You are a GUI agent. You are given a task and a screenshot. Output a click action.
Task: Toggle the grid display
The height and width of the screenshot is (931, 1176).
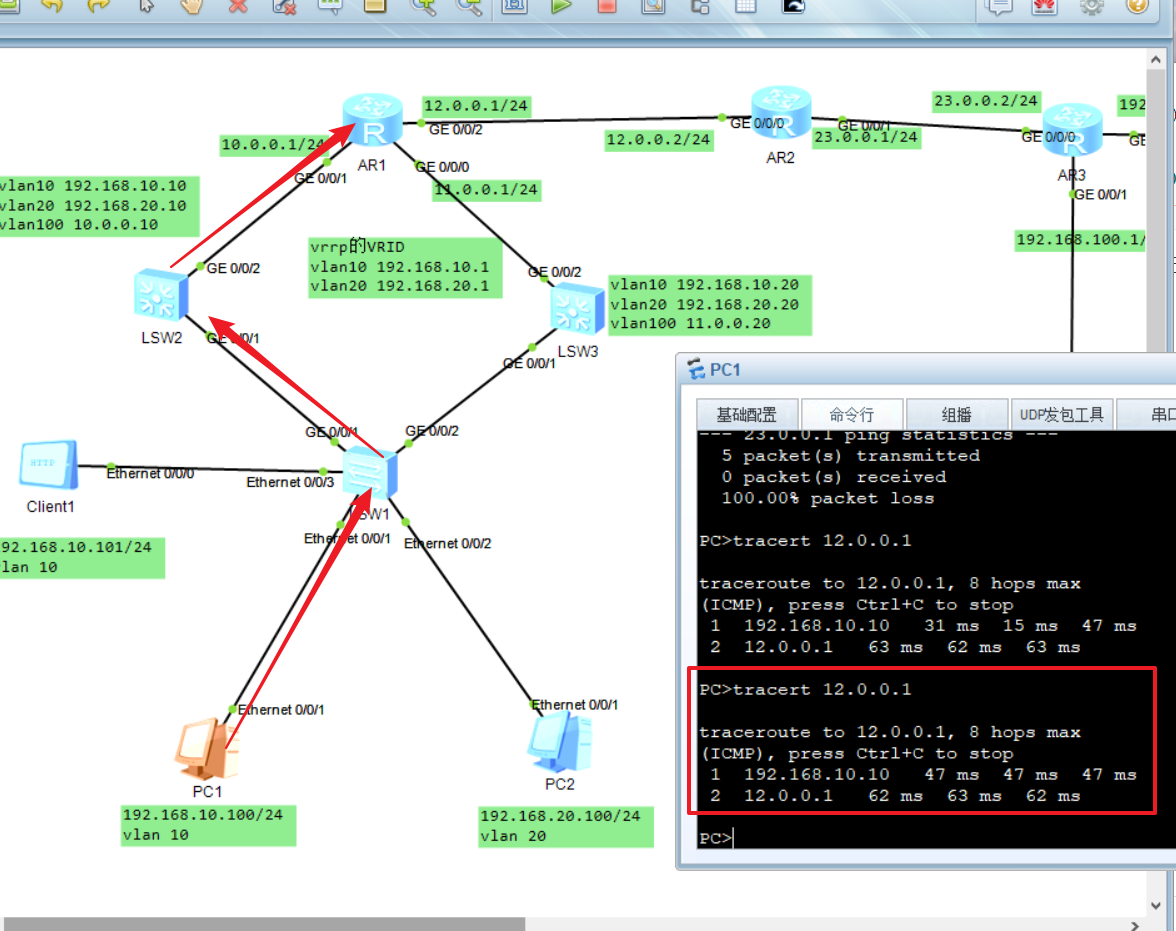[x=744, y=8]
